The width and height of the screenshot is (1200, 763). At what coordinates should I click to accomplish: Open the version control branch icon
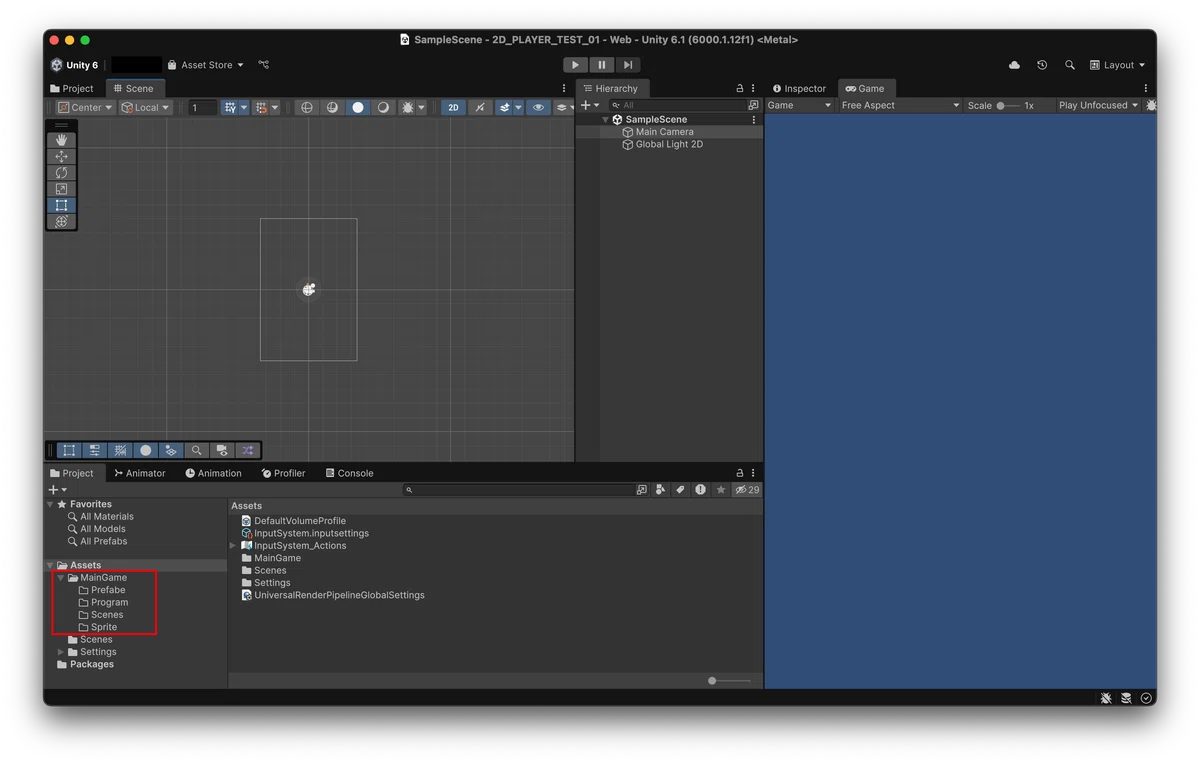click(263, 65)
